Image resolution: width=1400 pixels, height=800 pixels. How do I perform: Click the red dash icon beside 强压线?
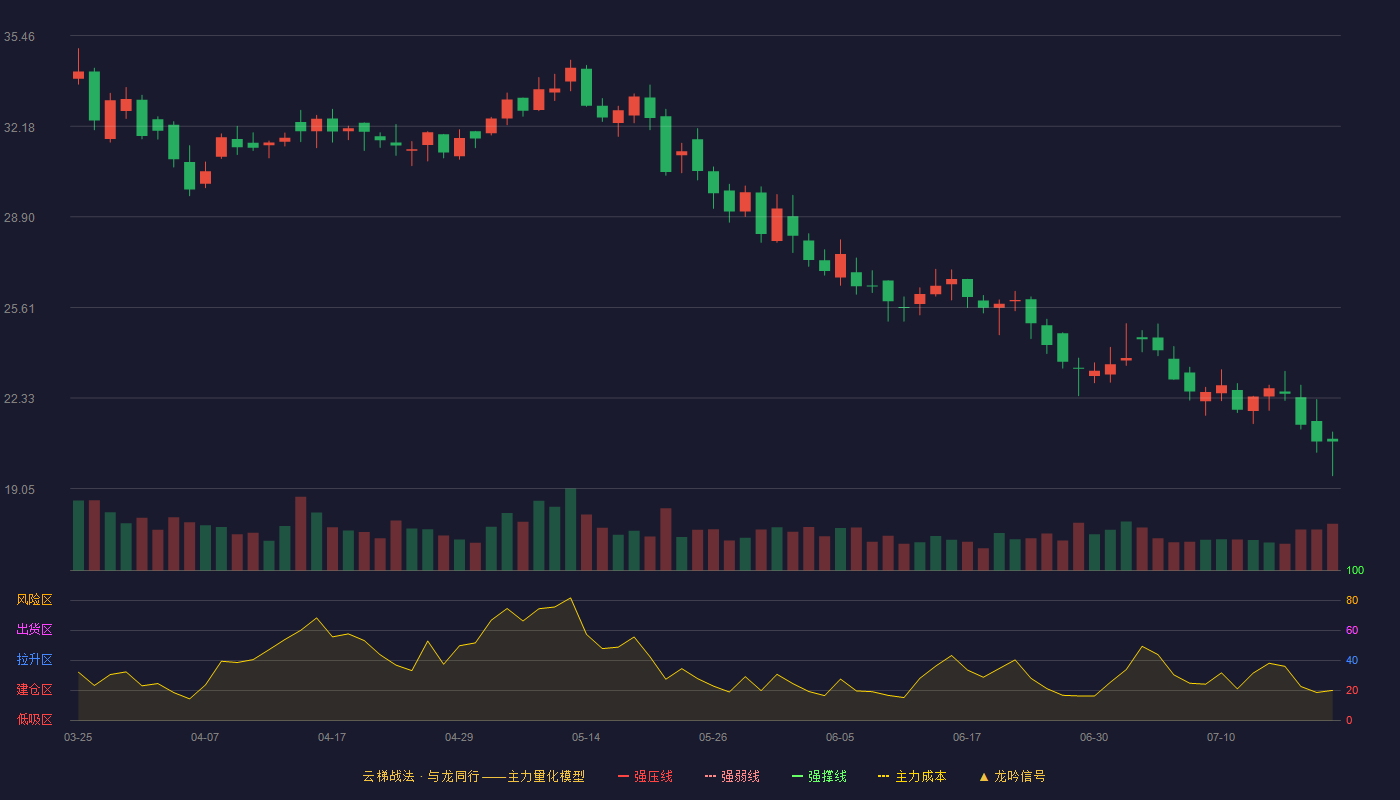623,776
